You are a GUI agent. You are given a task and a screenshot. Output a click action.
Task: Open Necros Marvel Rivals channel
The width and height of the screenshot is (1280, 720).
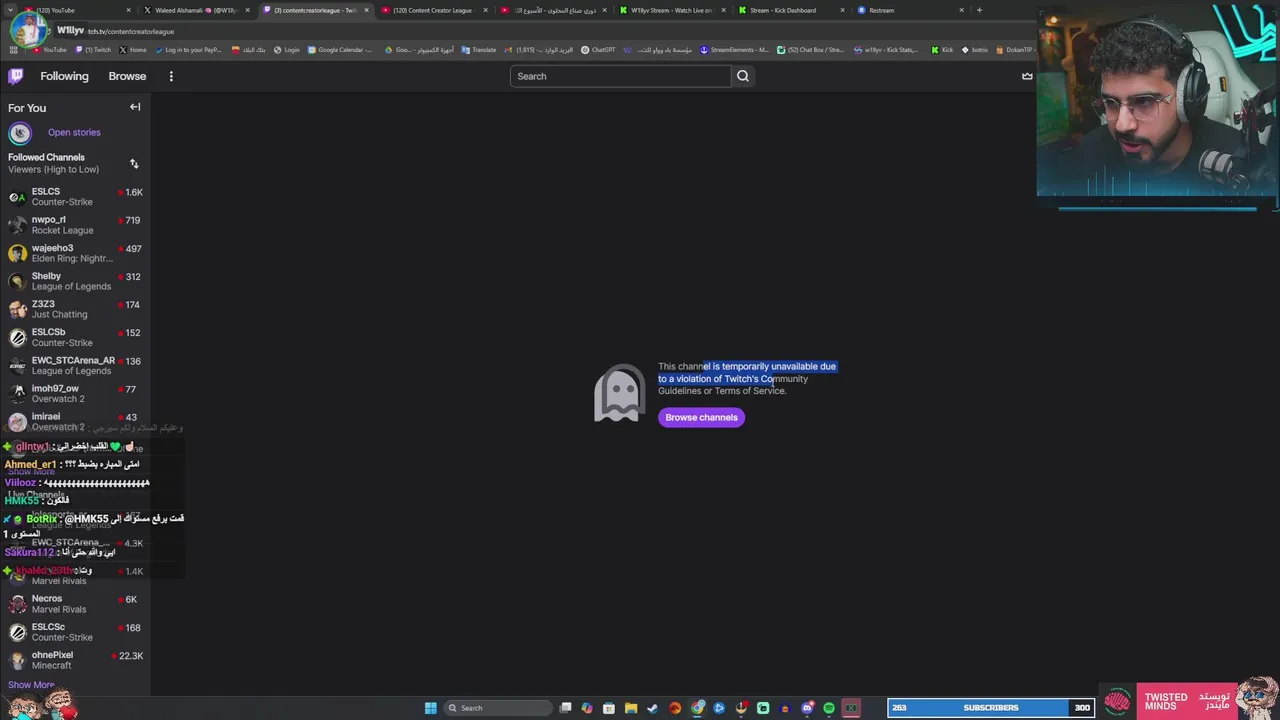(75, 604)
